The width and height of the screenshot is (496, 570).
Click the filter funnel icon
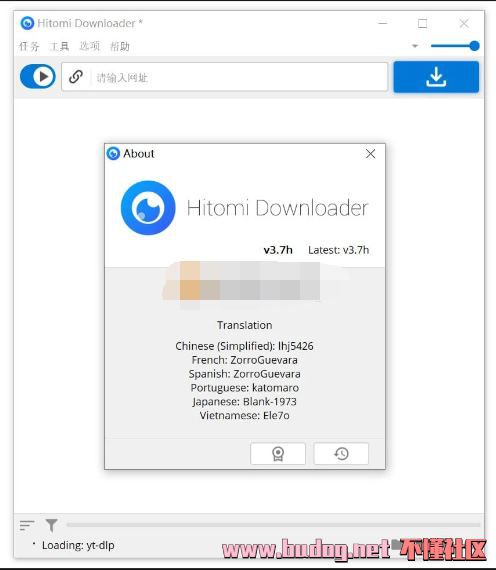[x=51, y=525]
